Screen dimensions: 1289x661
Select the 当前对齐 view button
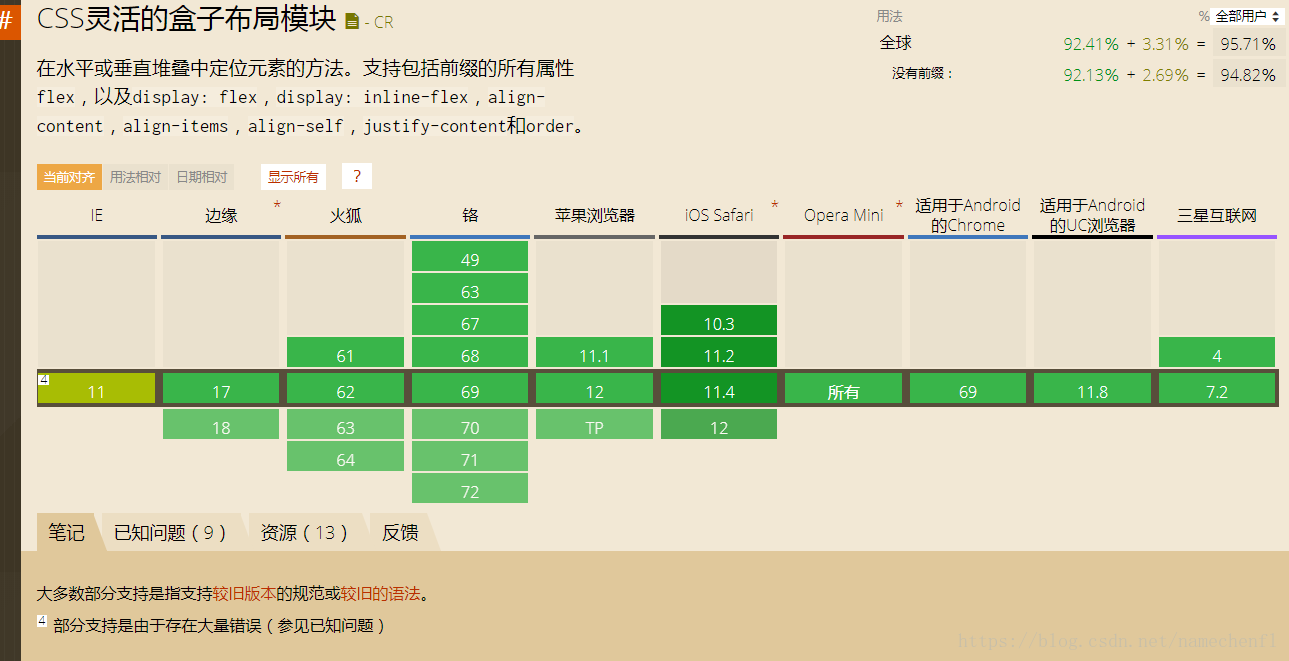(69, 177)
